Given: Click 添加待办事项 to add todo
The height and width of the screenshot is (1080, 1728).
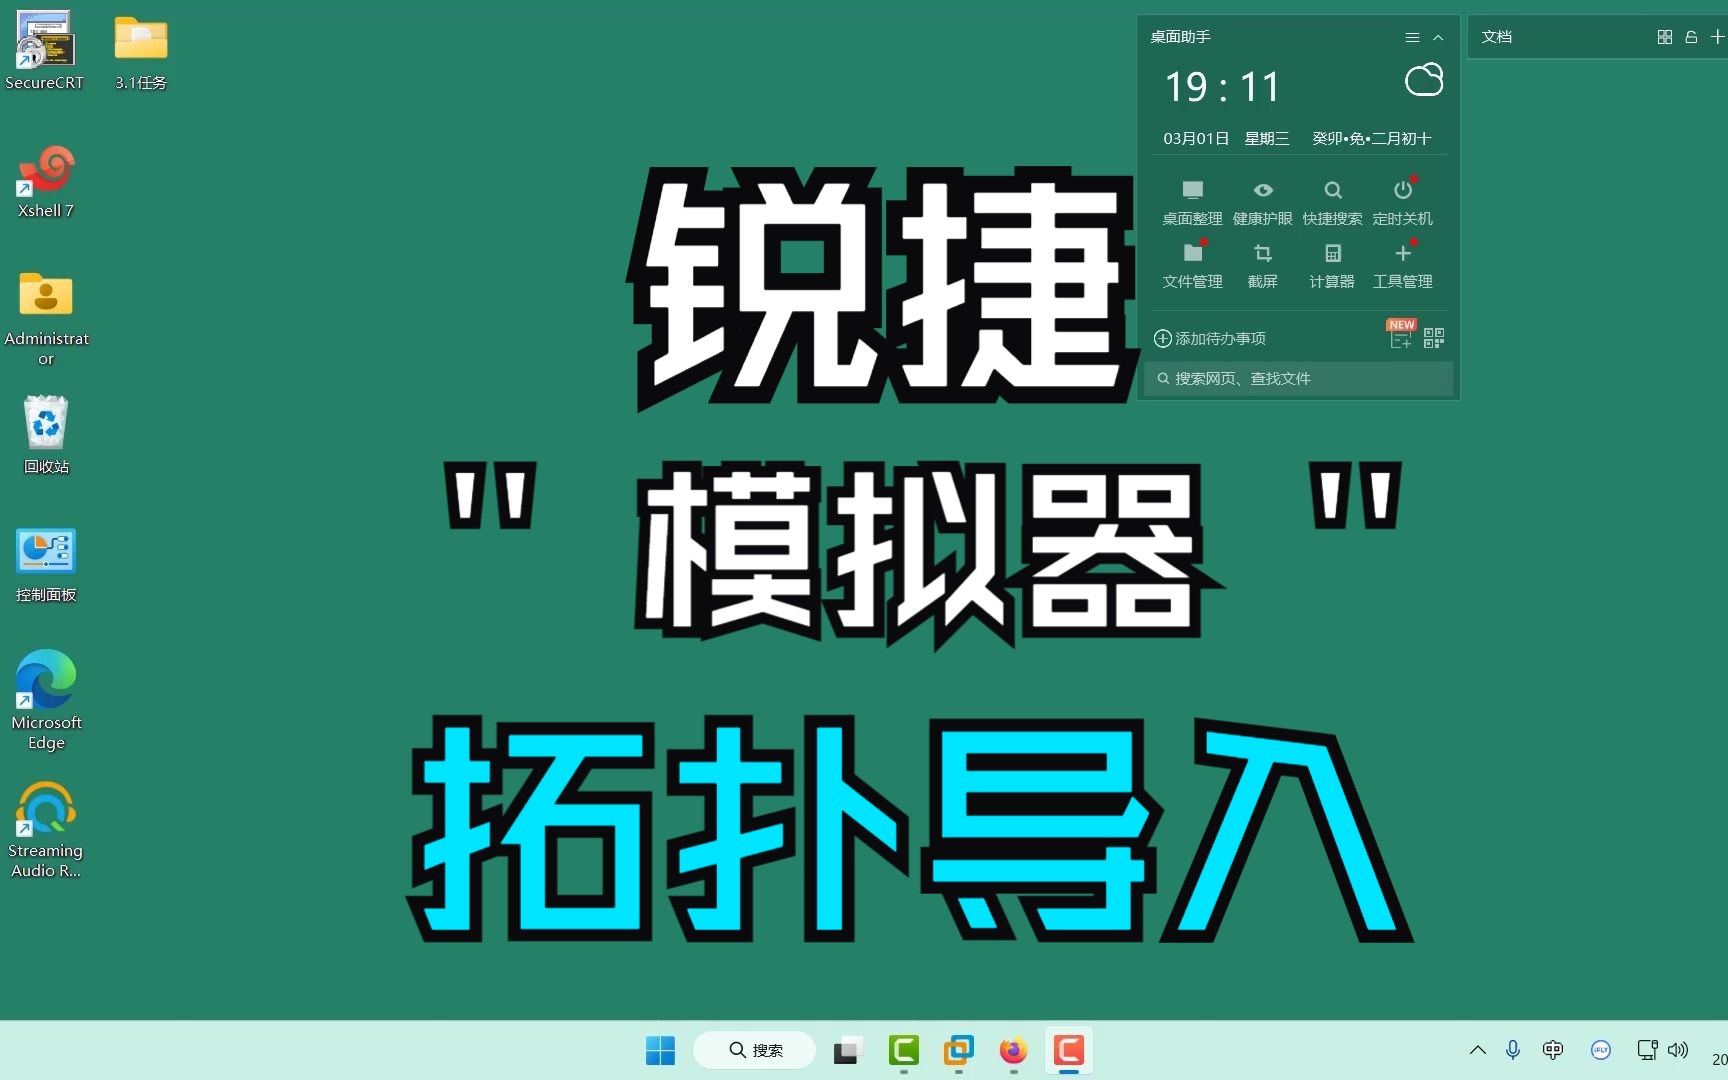Looking at the screenshot, I should [1210, 338].
